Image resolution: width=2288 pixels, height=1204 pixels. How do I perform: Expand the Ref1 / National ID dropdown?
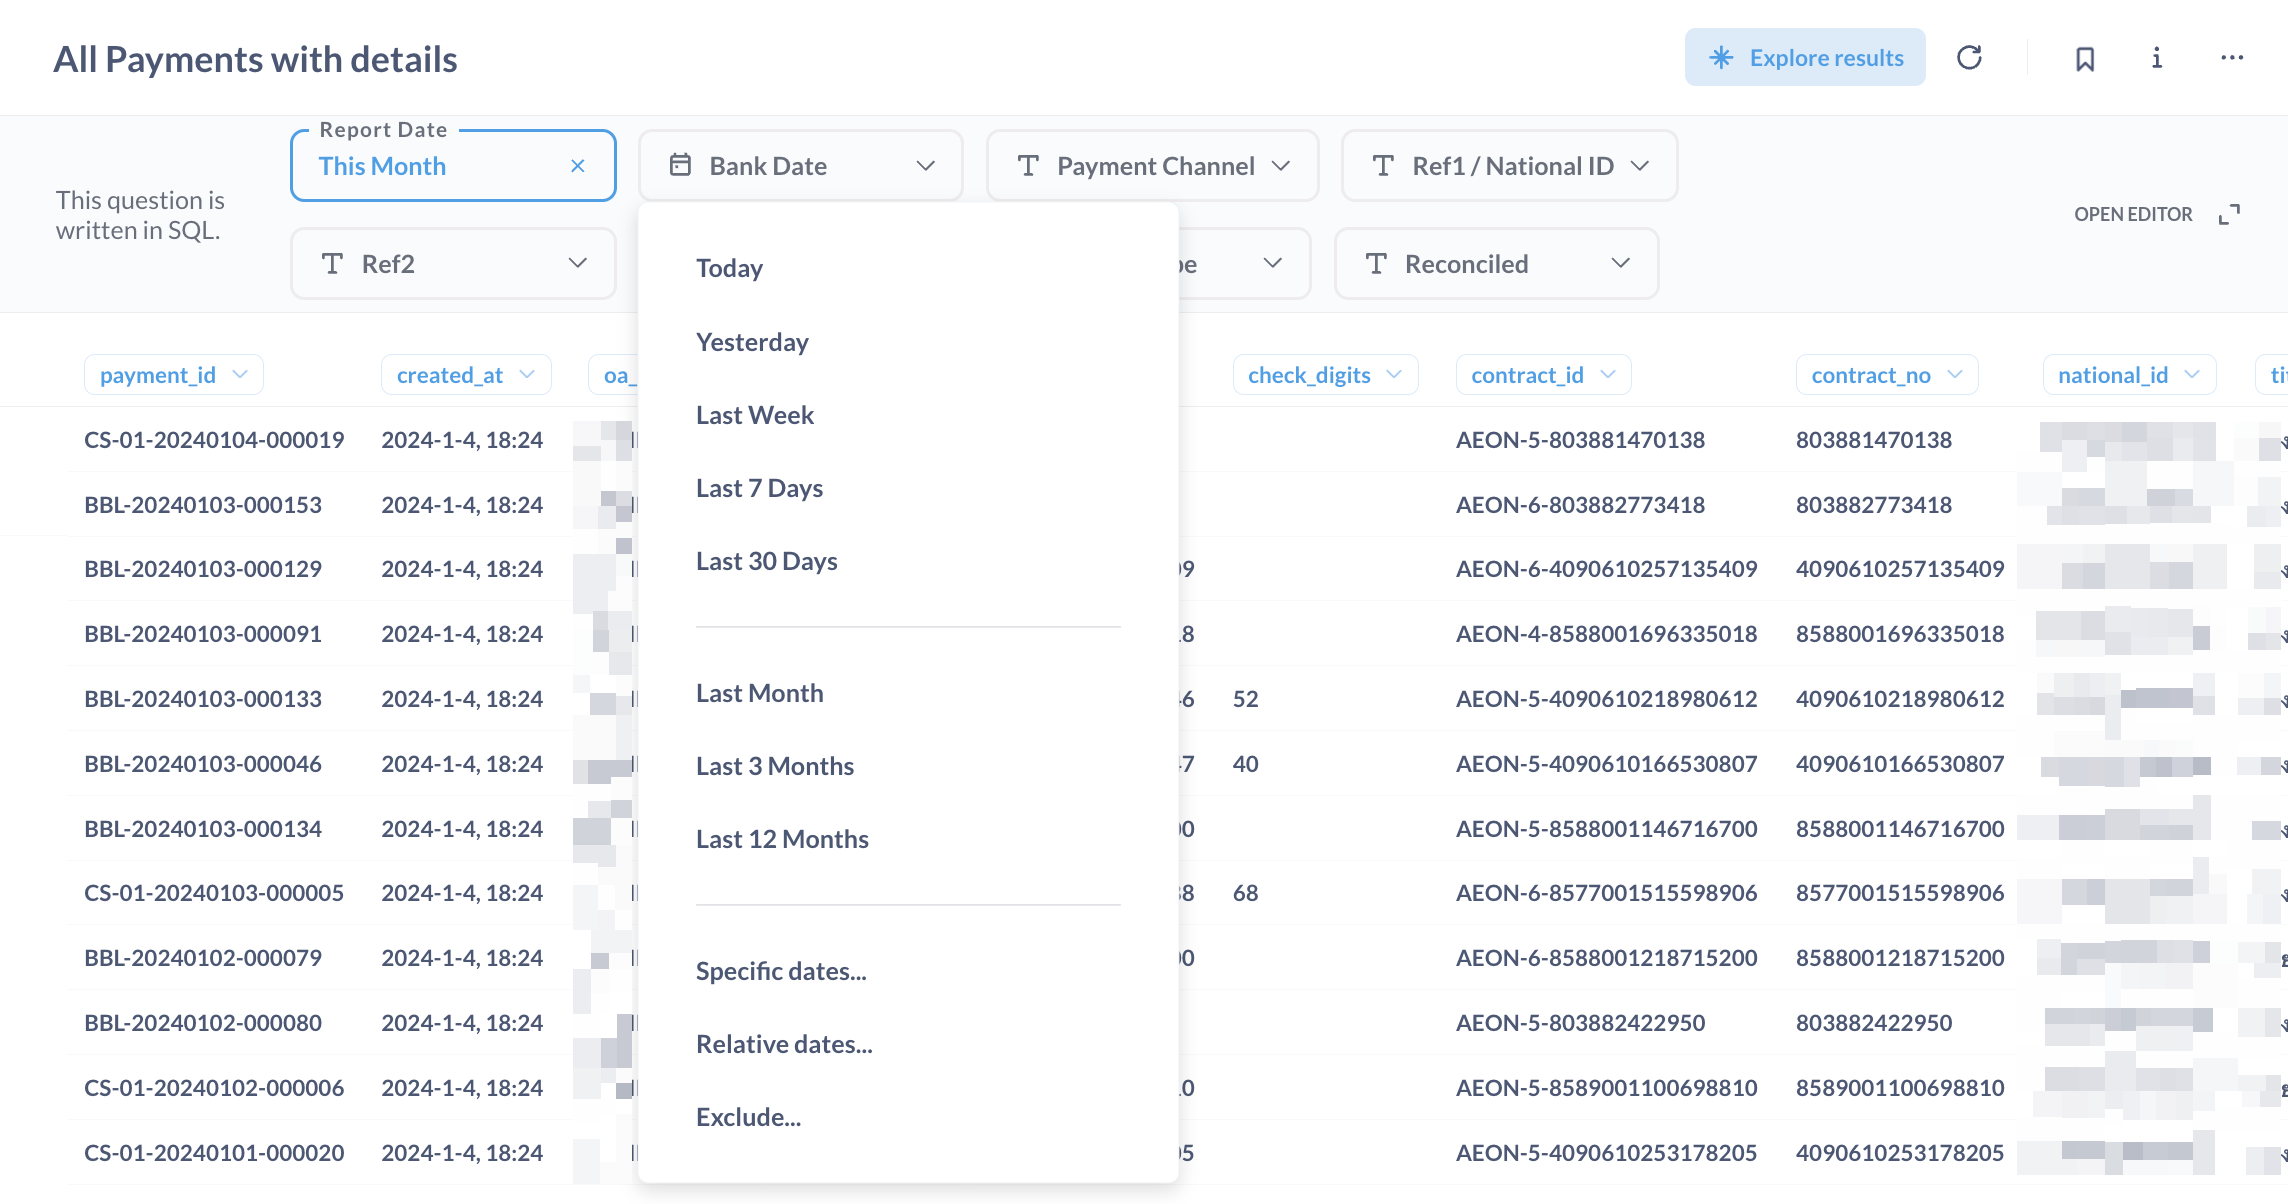(x=1508, y=166)
